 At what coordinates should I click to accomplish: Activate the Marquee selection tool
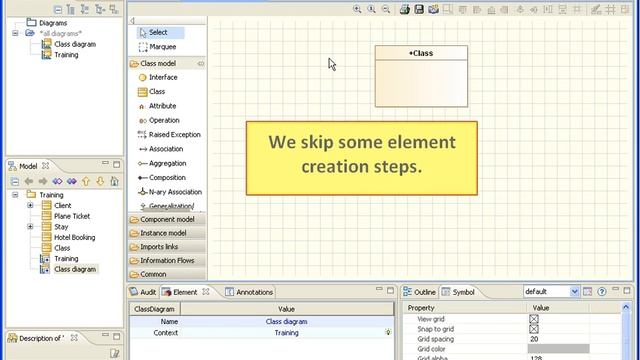158,47
